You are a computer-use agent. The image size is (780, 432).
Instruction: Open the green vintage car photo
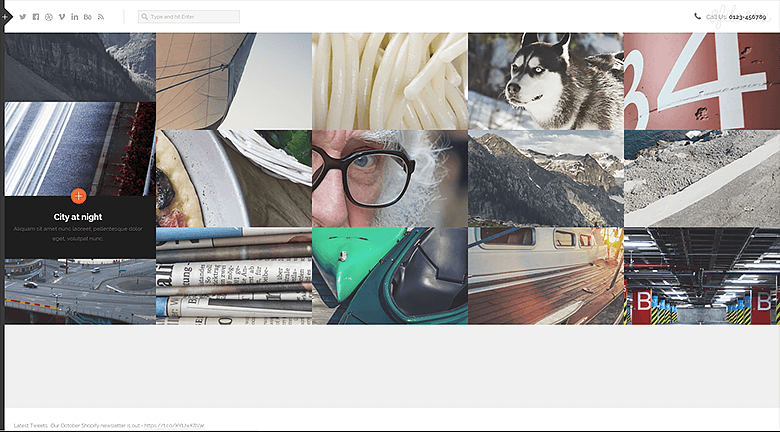coord(389,276)
